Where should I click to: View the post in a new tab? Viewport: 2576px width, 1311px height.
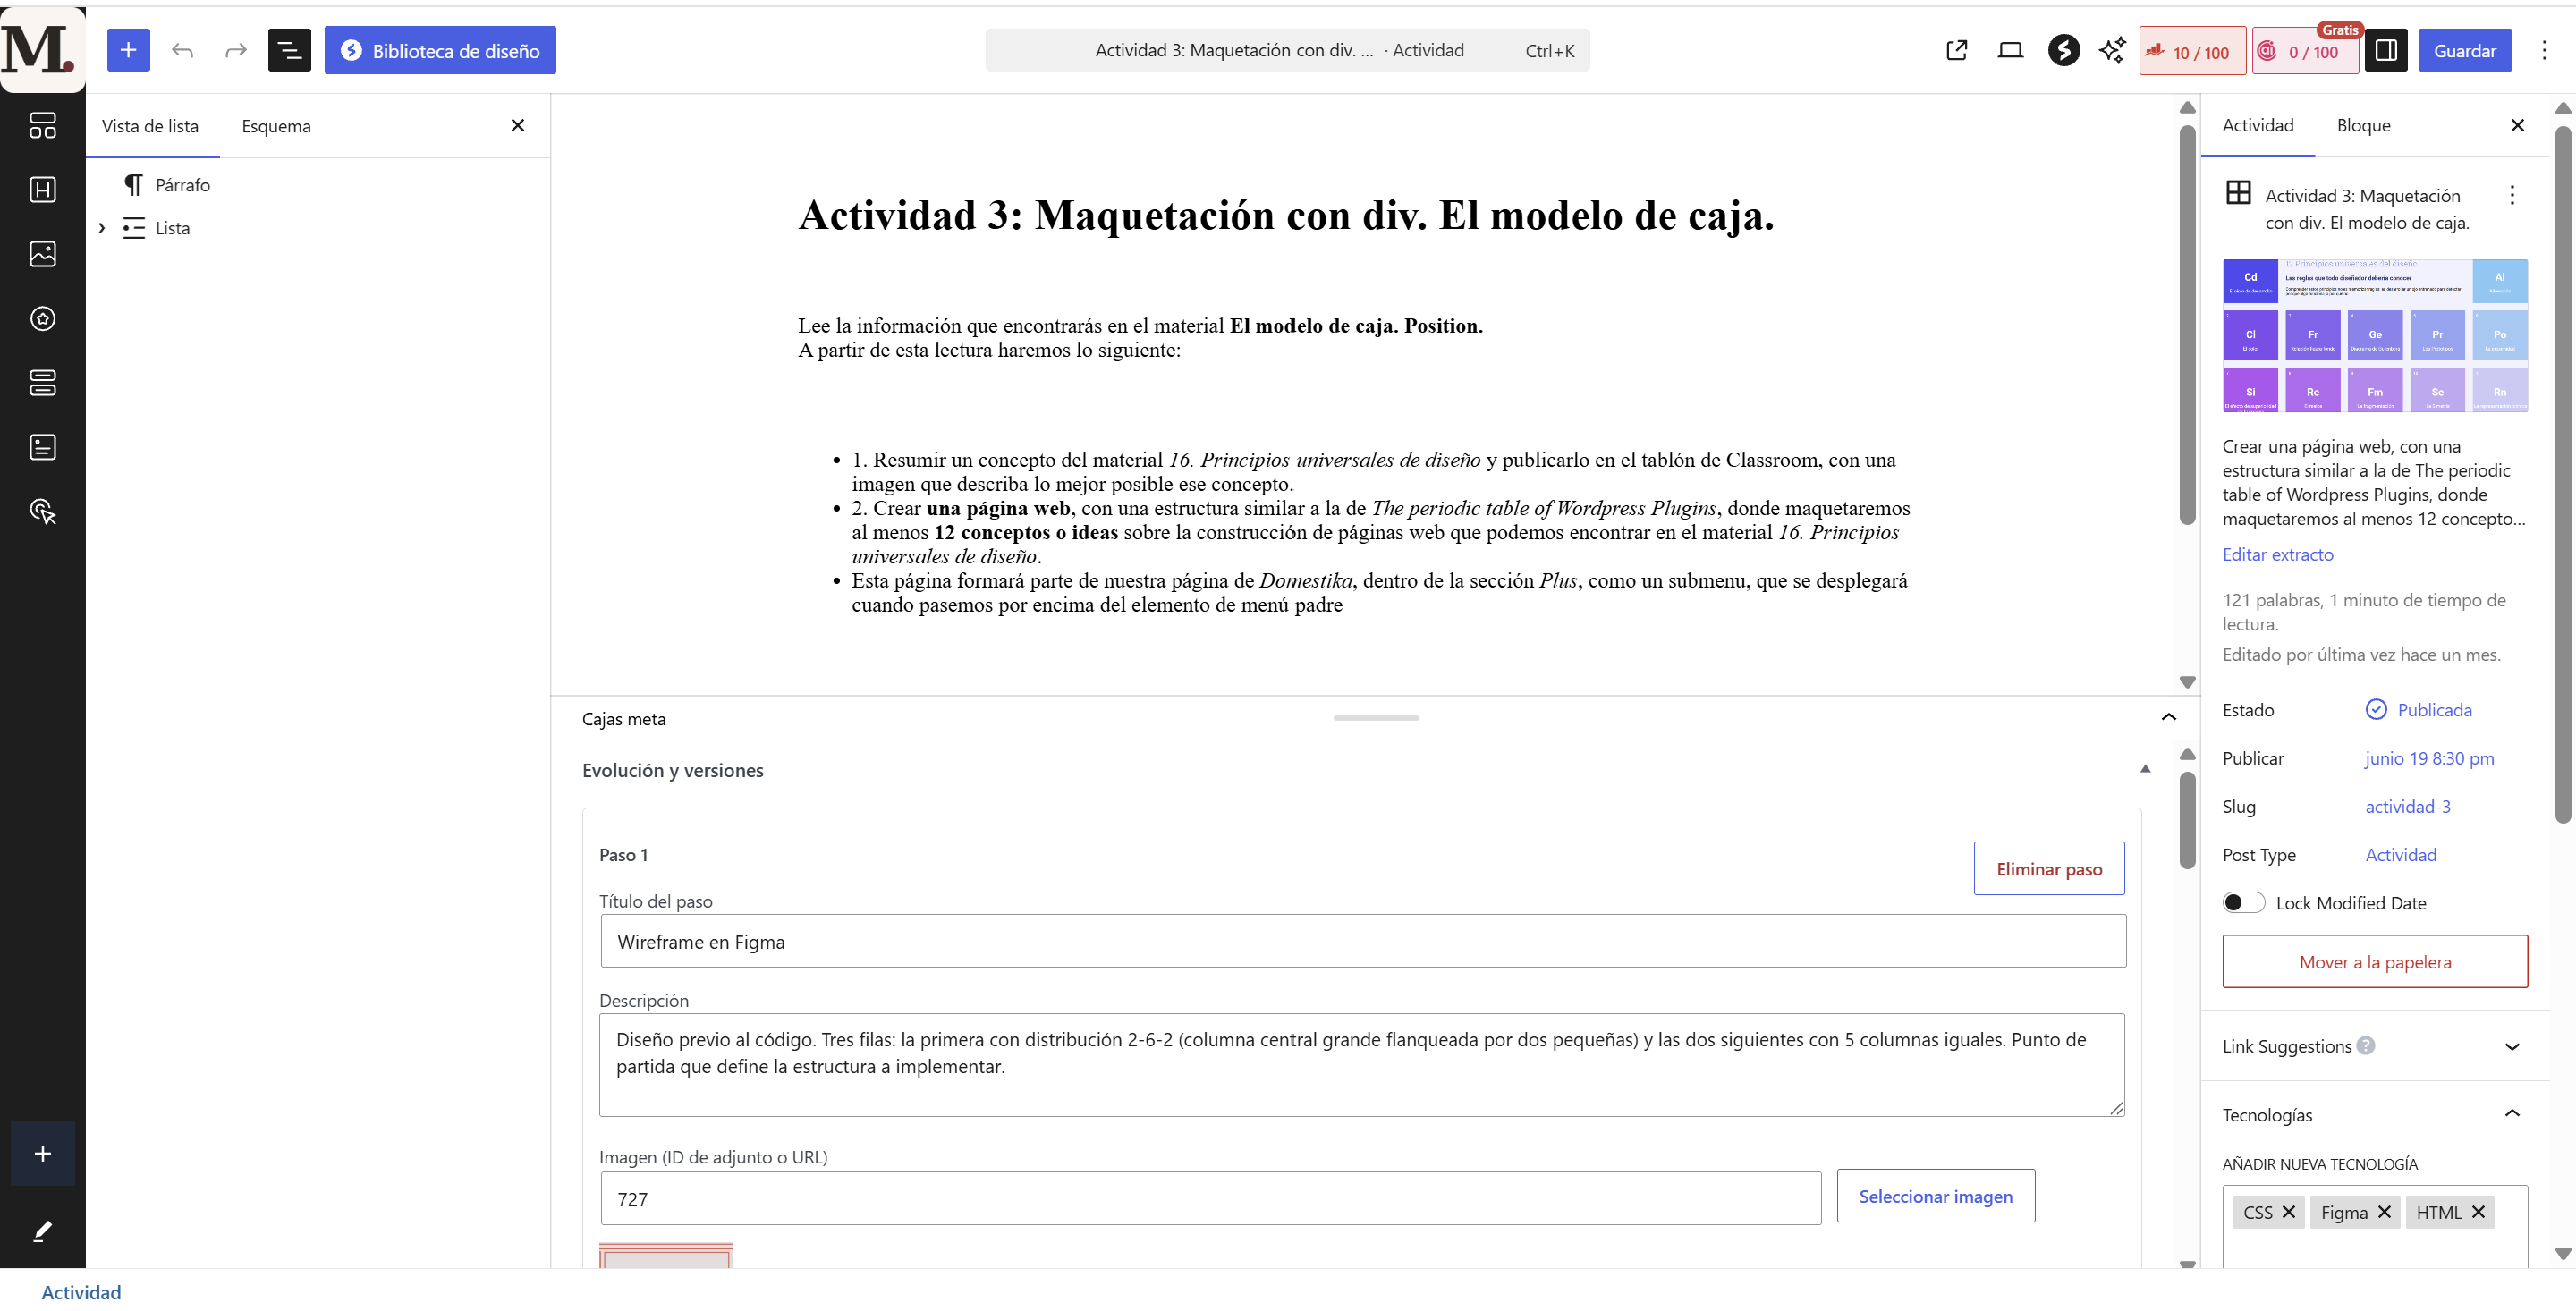(1957, 50)
